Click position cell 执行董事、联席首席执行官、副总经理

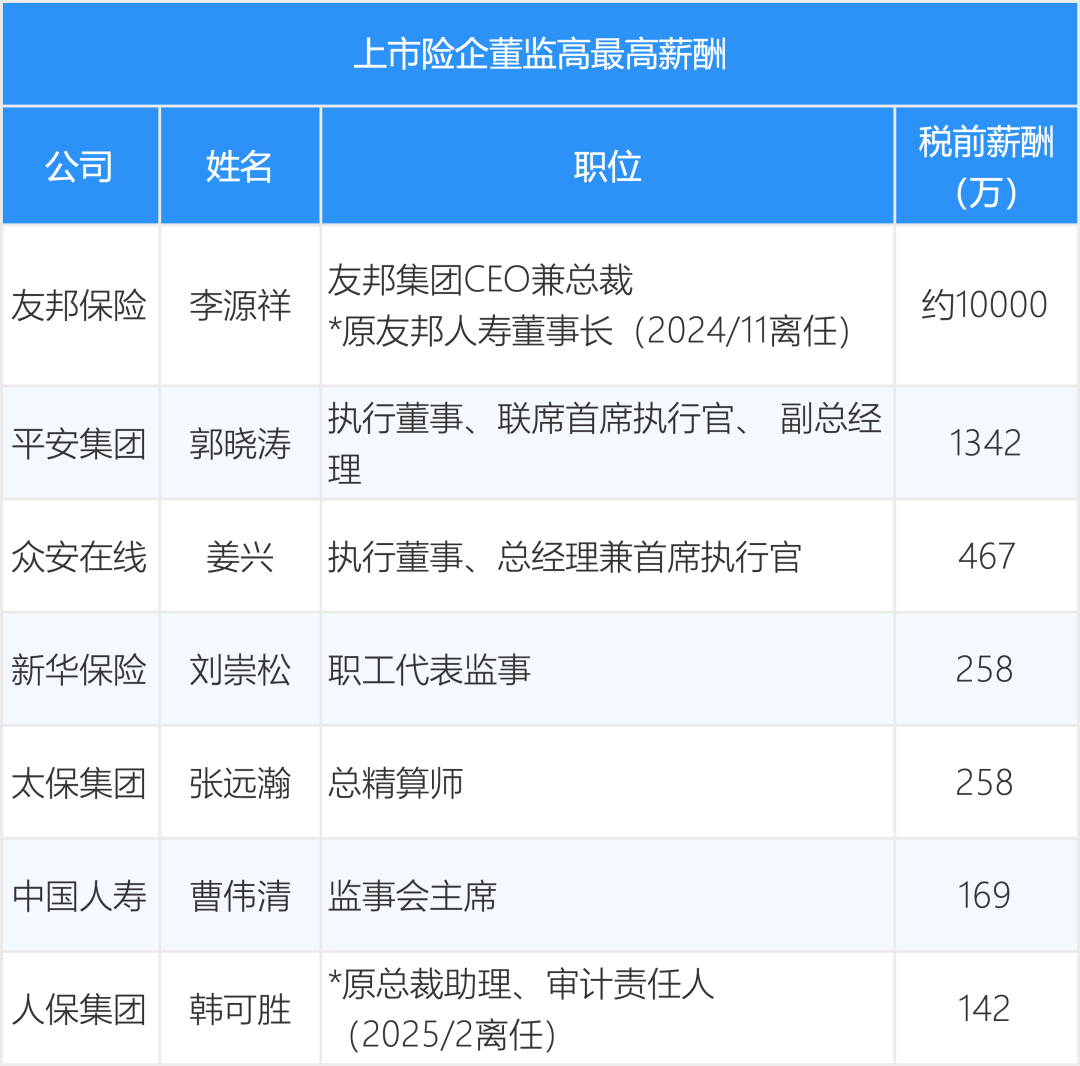click(x=608, y=443)
